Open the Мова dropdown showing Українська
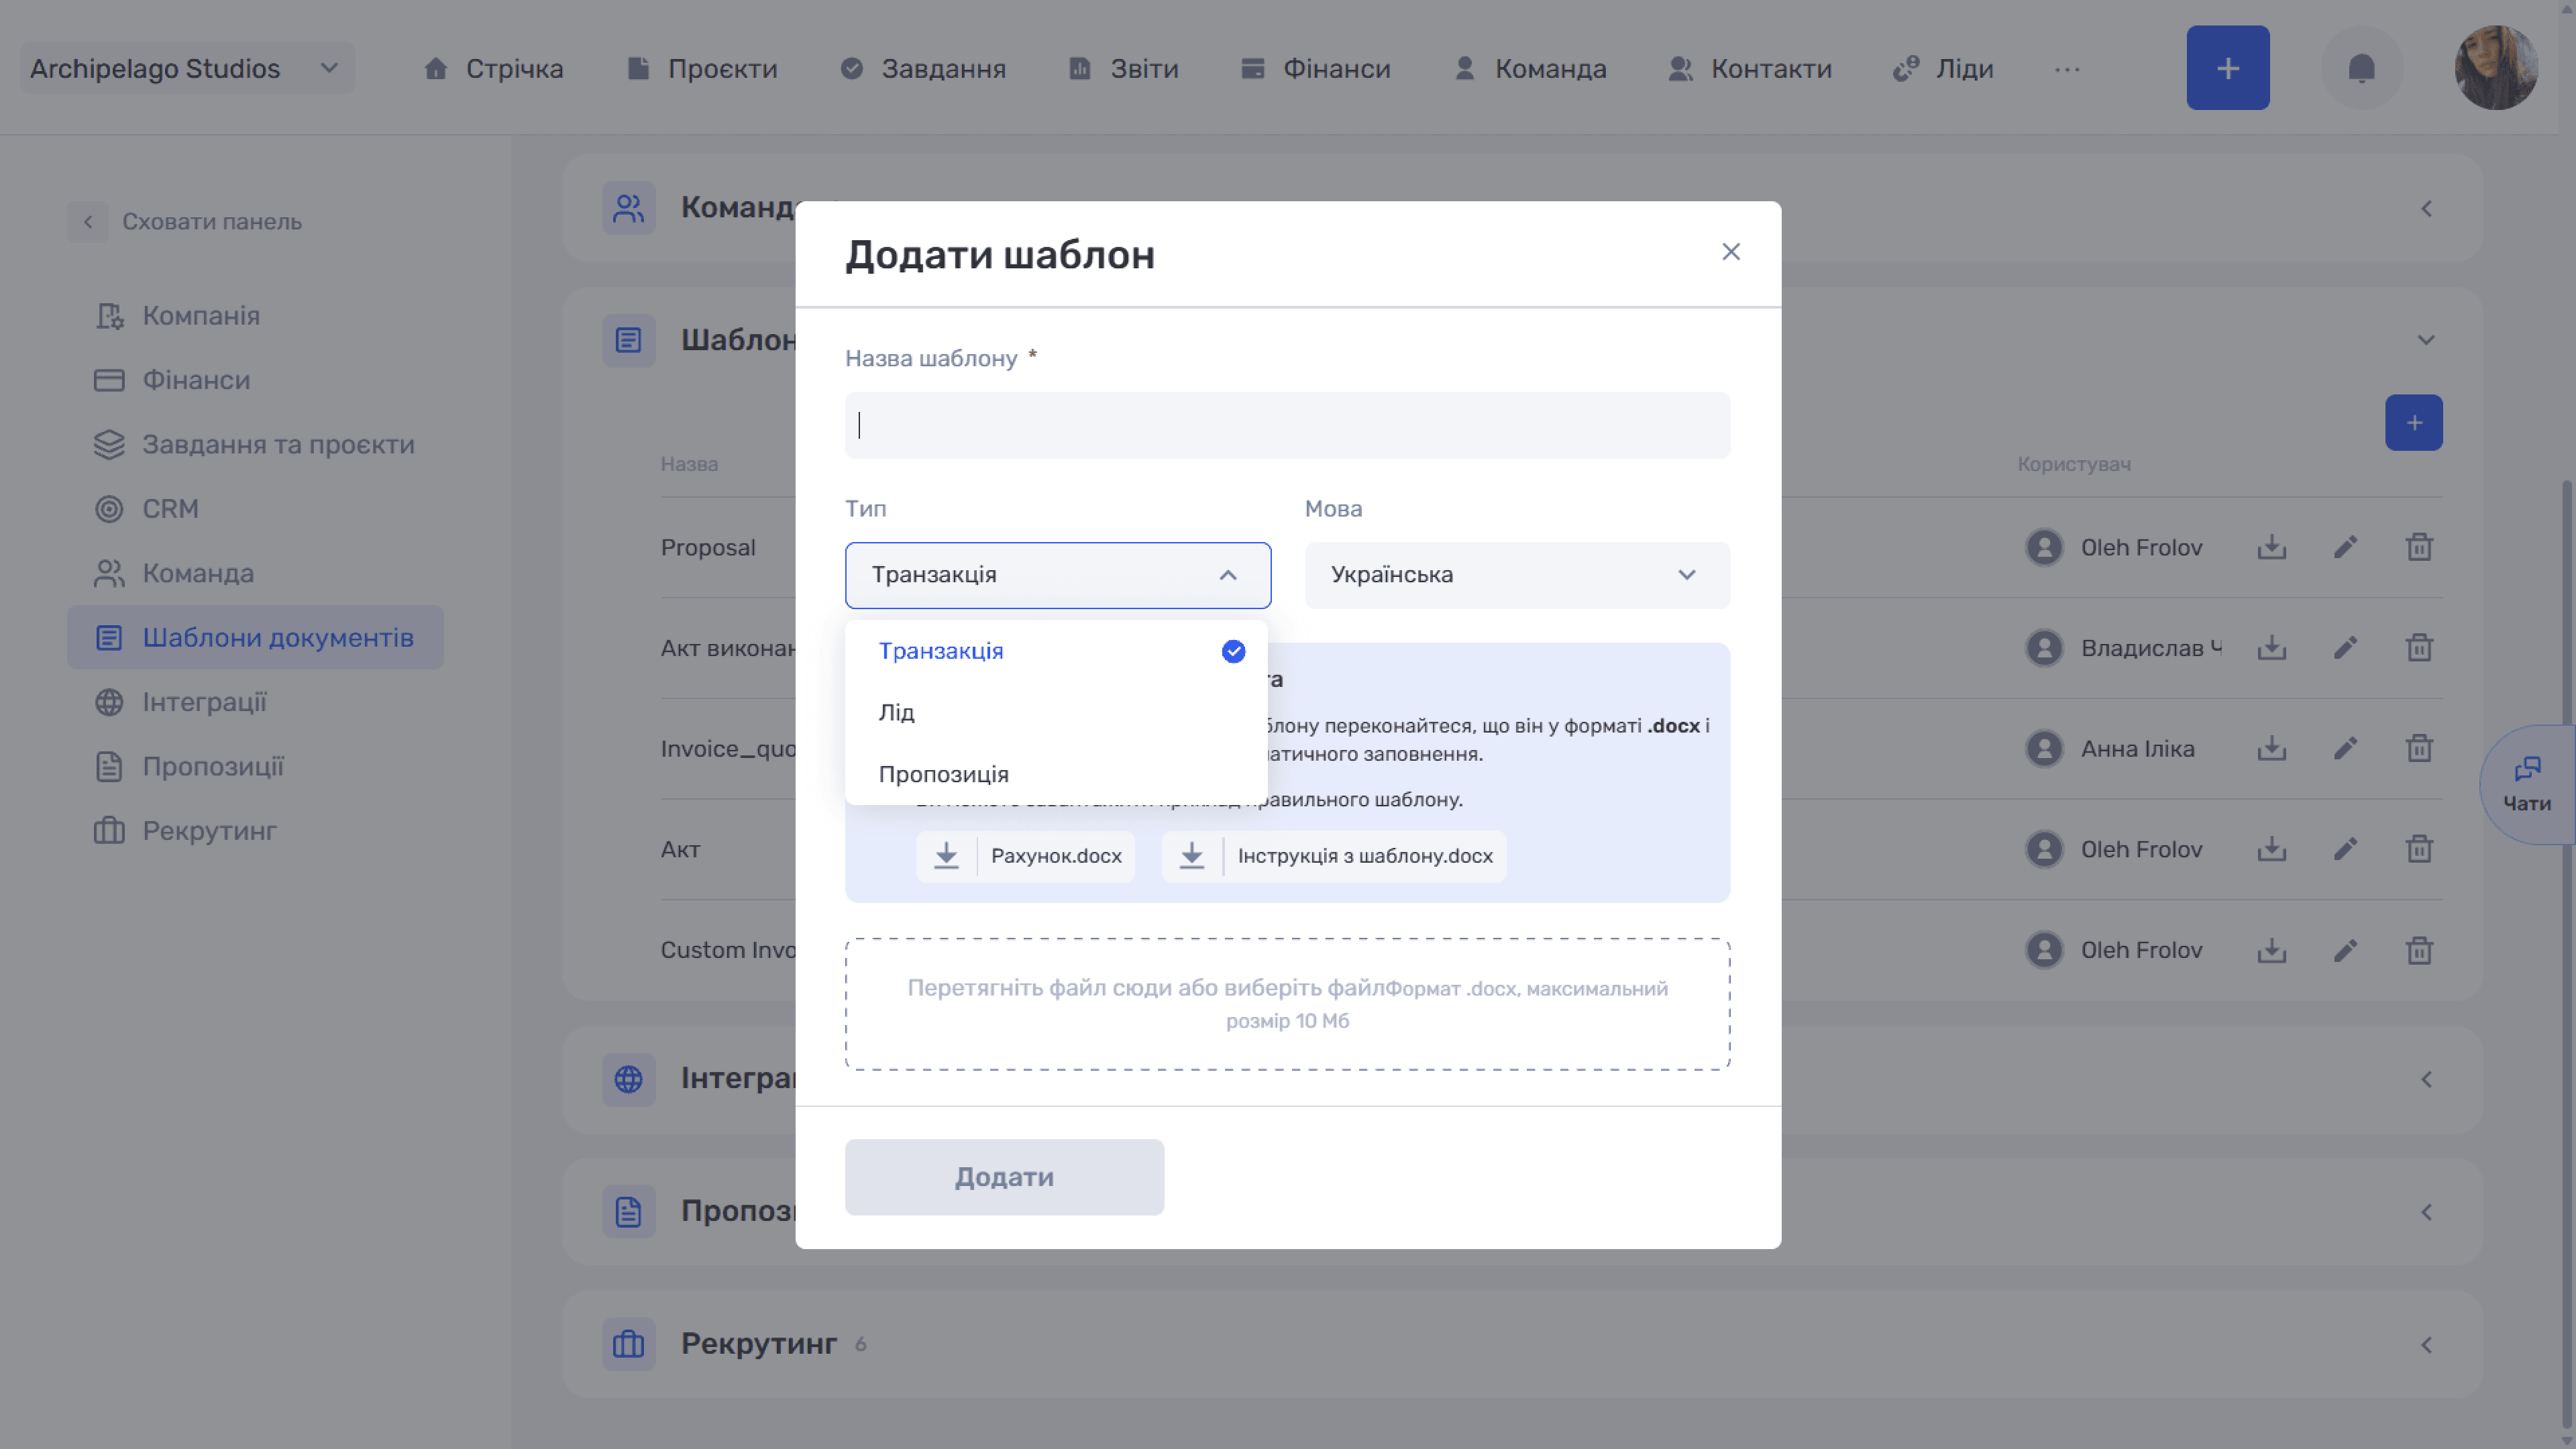2576x1449 pixels. 1517,575
